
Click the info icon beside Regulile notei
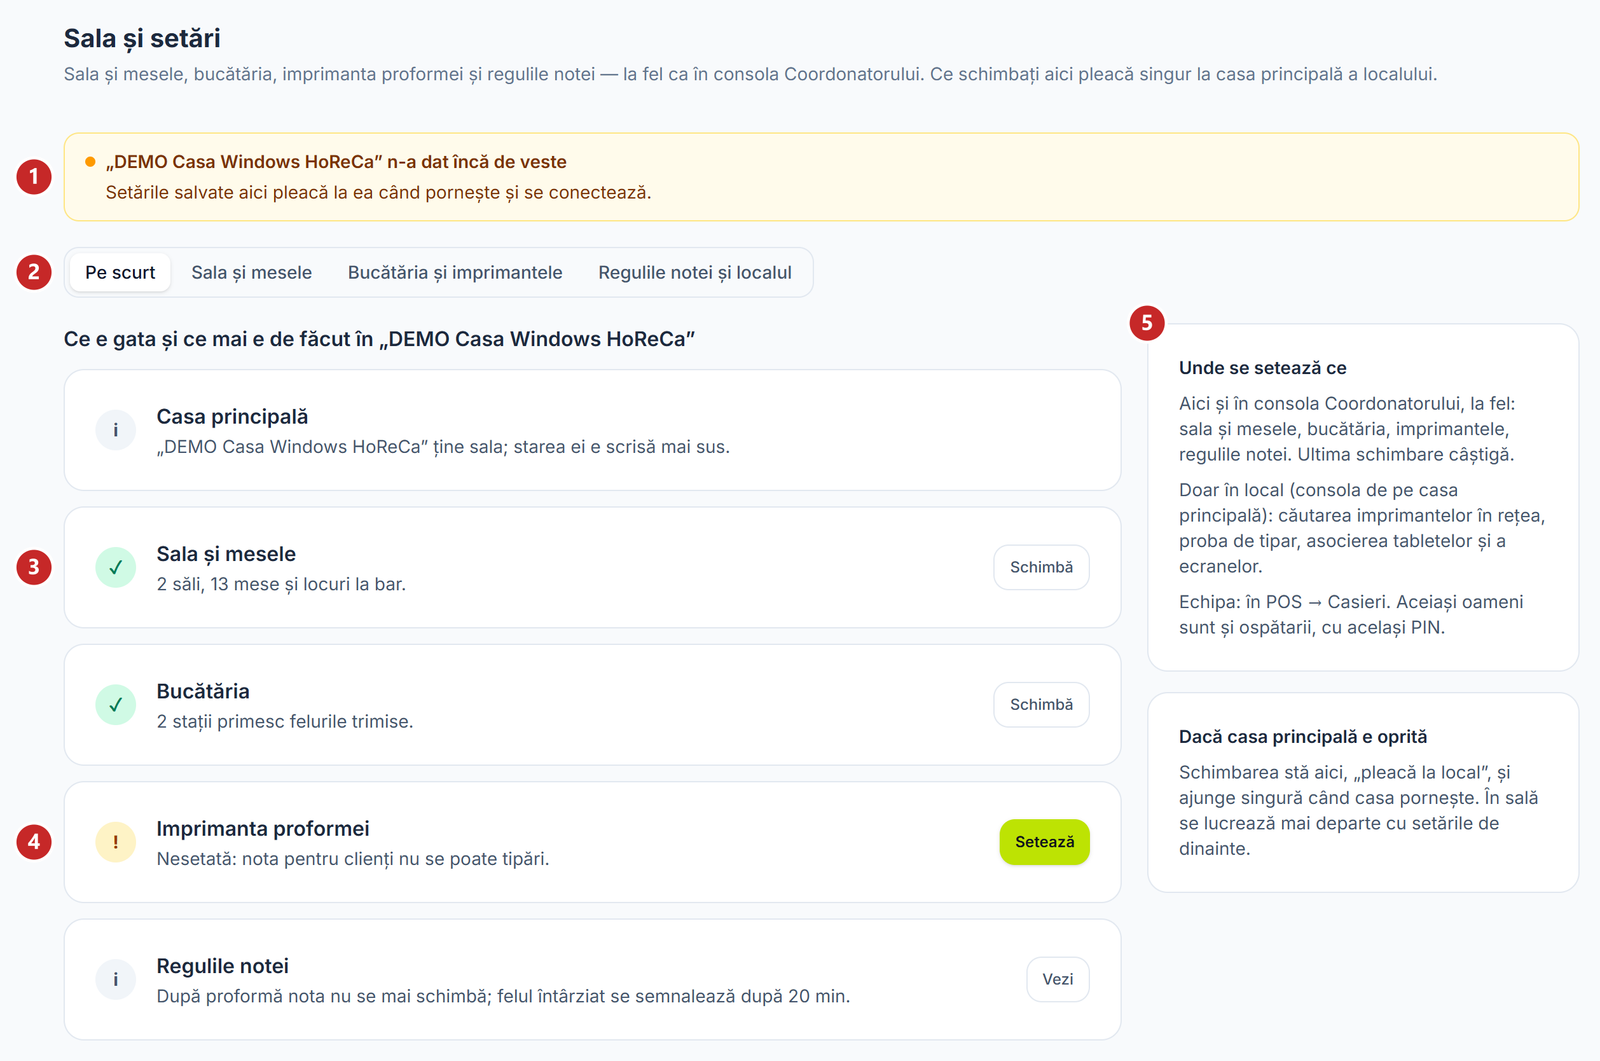pyautogui.click(x=116, y=979)
